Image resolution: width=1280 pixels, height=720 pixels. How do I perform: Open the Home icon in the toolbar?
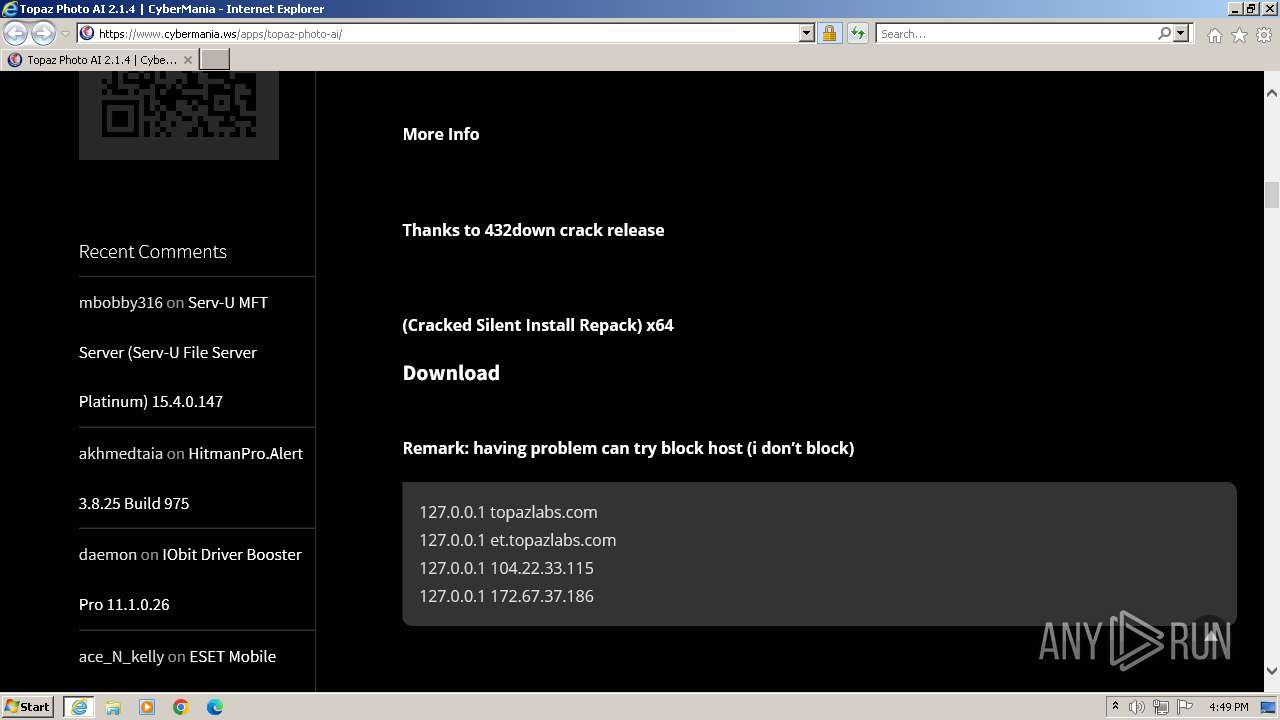(x=1214, y=35)
